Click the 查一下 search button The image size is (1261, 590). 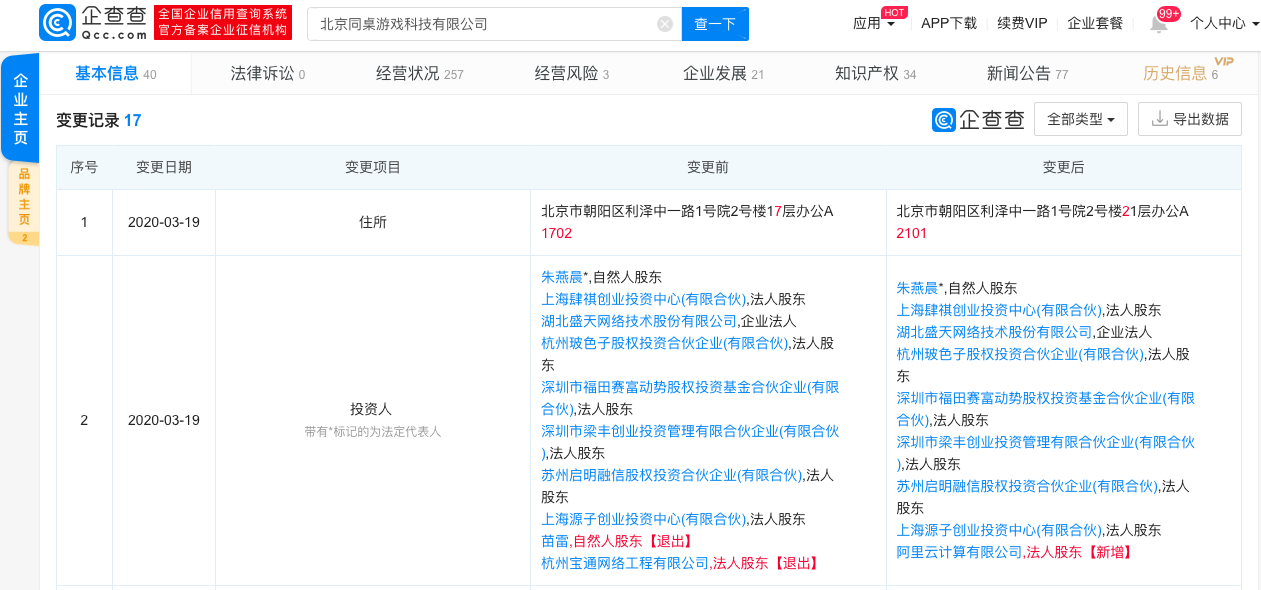click(x=715, y=24)
